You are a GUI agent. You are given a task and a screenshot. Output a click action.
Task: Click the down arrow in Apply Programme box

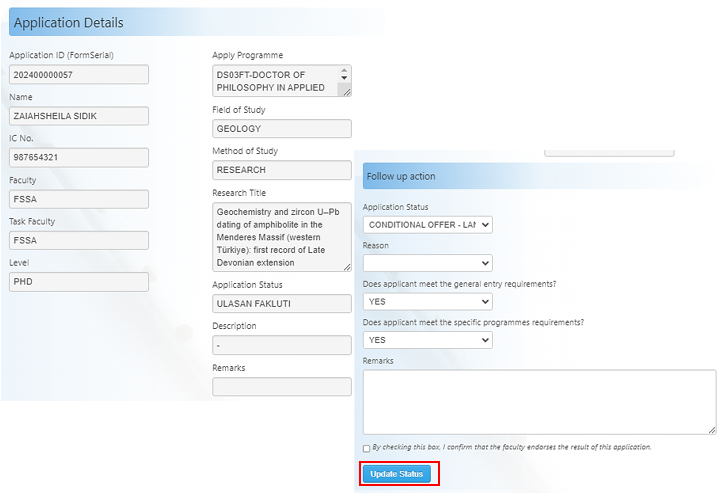point(345,79)
